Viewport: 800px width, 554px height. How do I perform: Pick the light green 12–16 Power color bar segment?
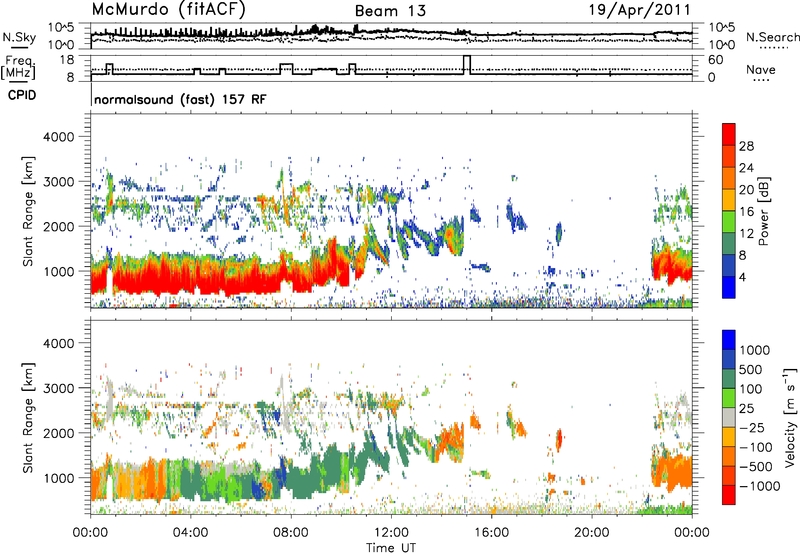(729, 222)
